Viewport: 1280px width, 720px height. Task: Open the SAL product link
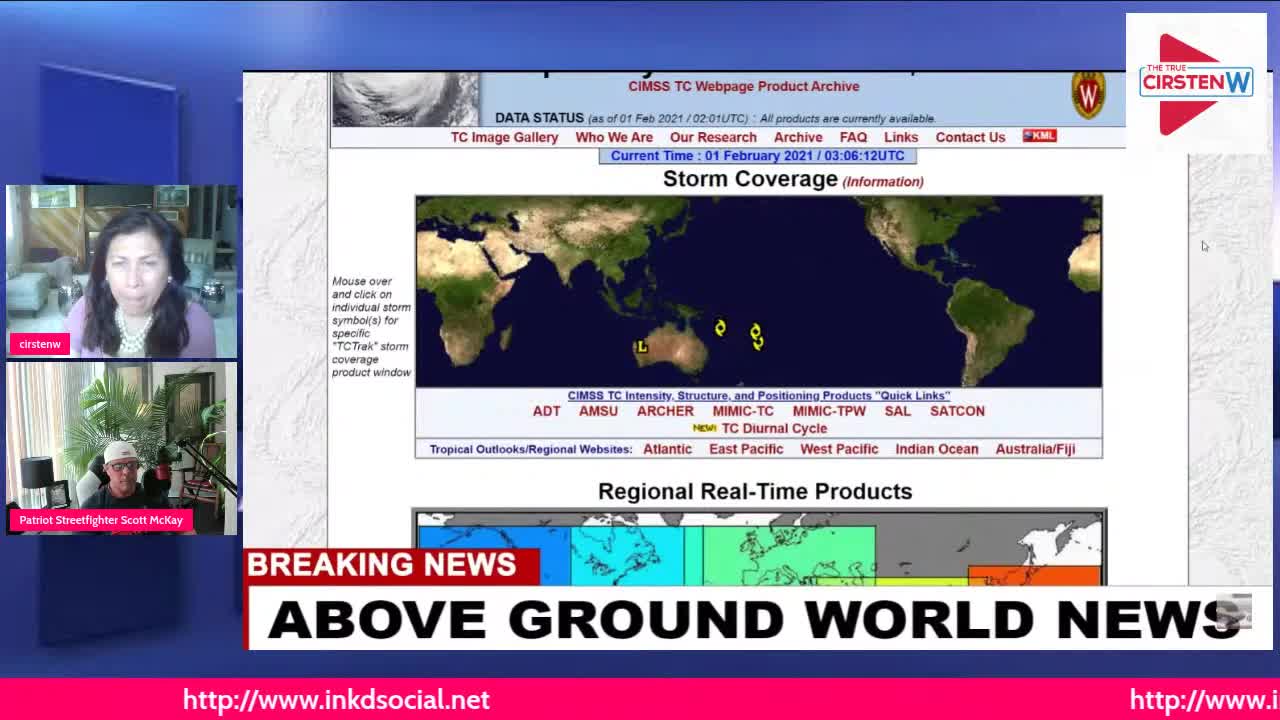click(897, 411)
